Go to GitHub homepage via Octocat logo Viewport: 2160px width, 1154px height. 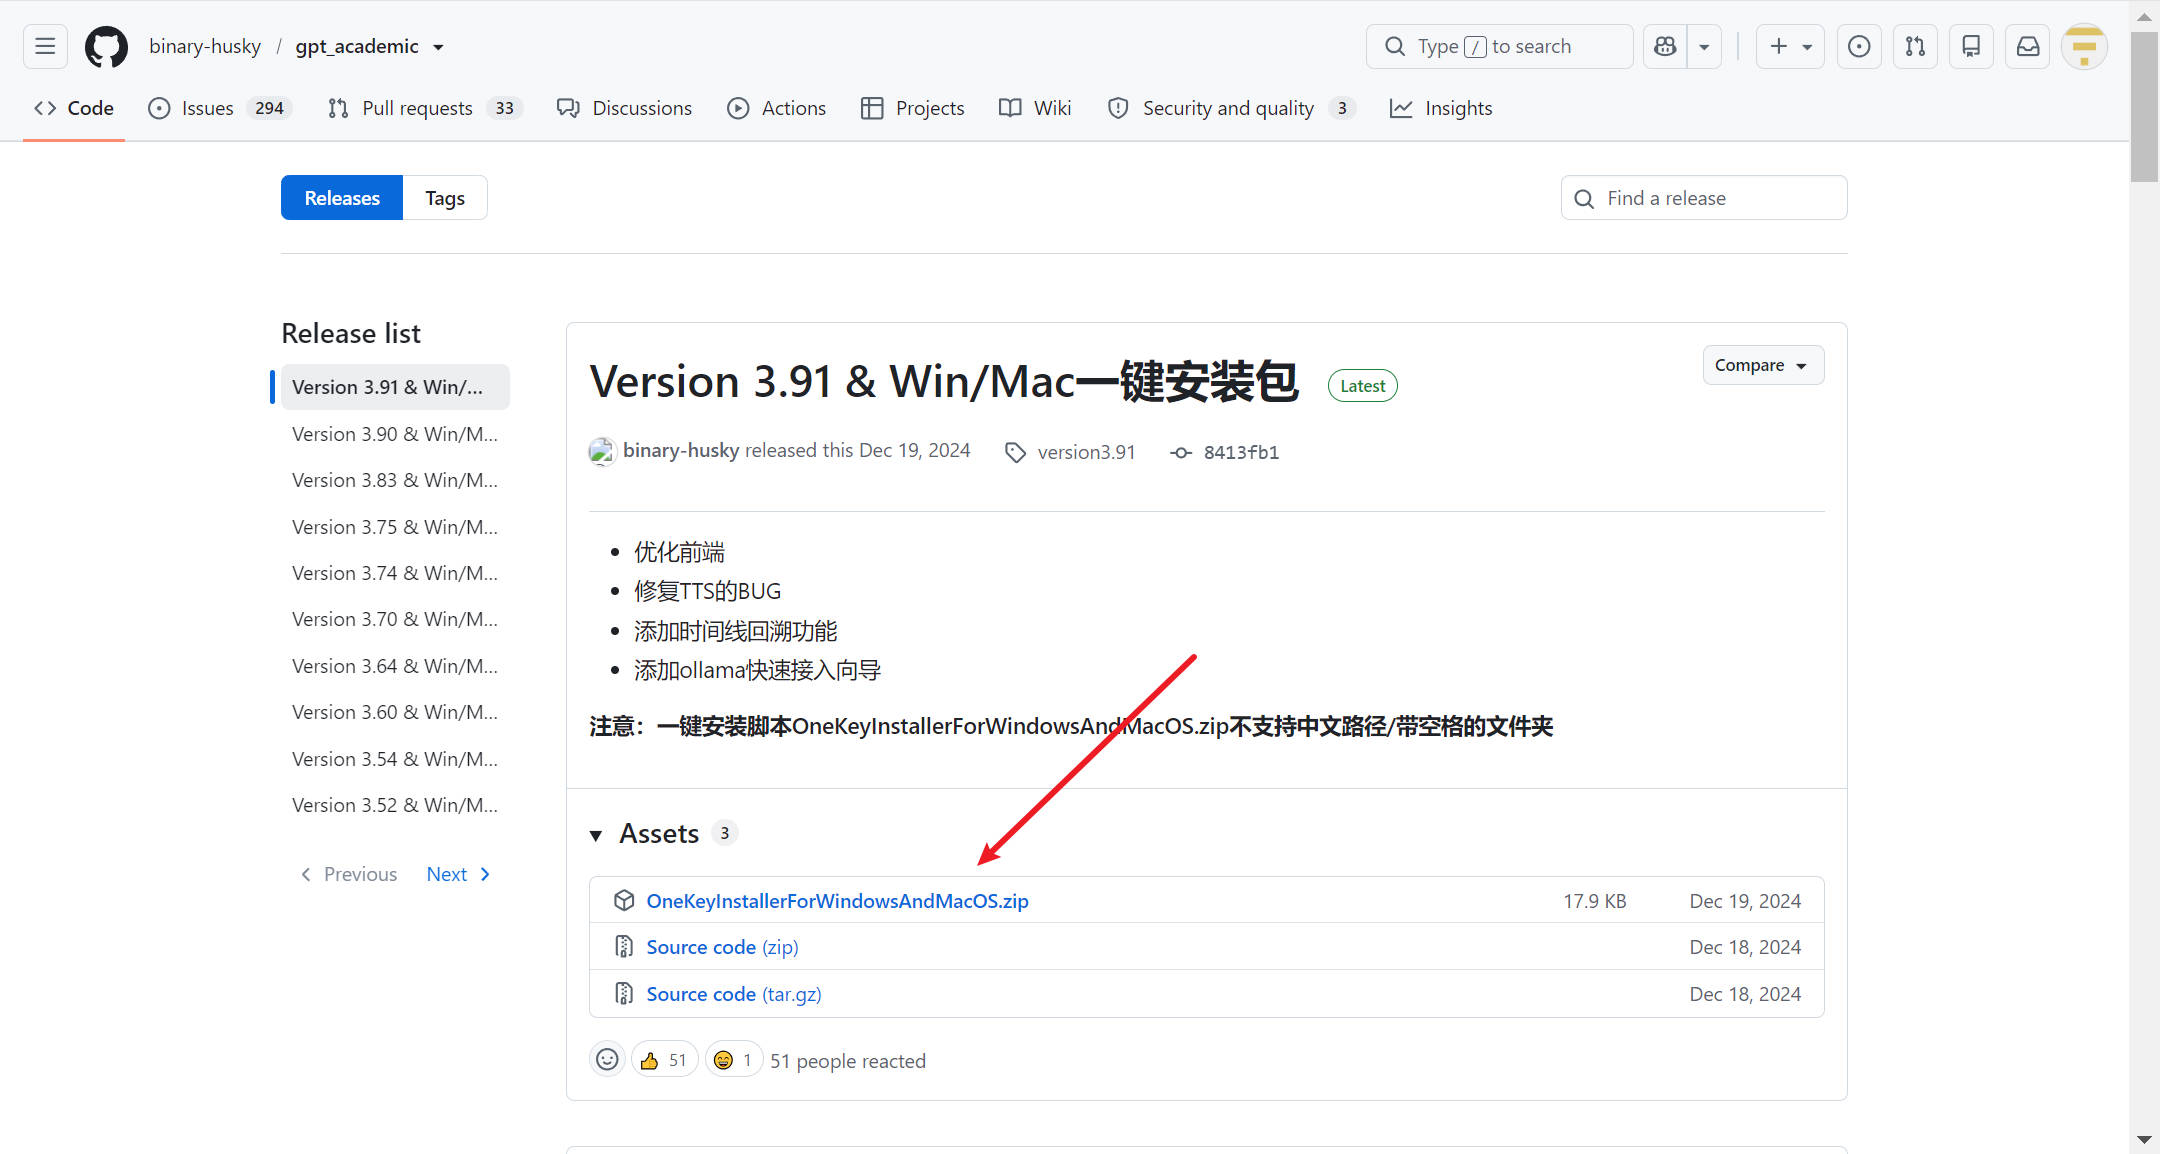[106, 46]
